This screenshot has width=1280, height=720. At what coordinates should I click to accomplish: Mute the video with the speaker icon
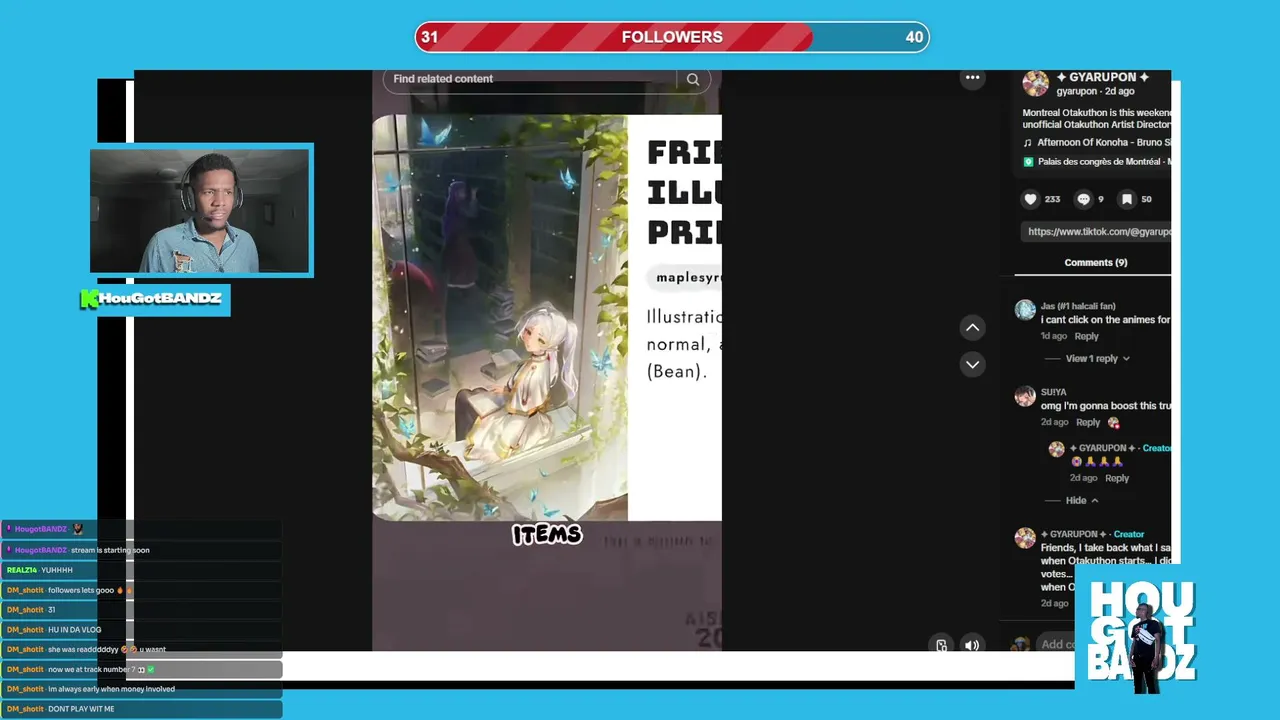tap(971, 645)
